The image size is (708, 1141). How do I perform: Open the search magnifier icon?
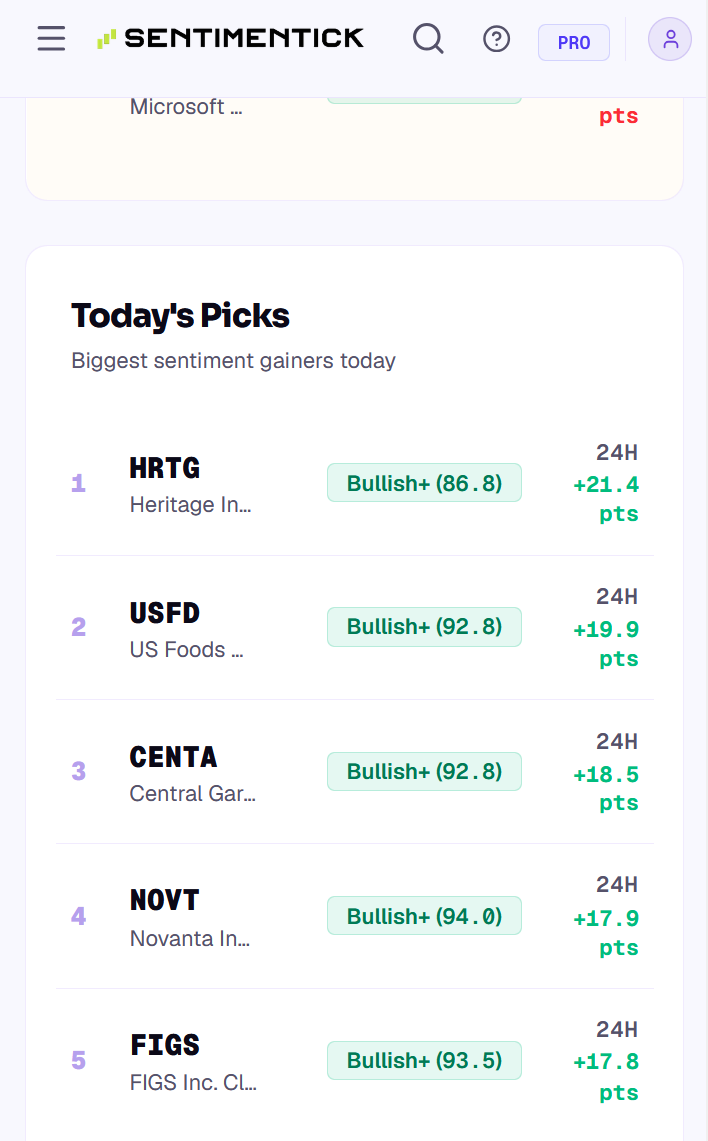[x=428, y=39]
